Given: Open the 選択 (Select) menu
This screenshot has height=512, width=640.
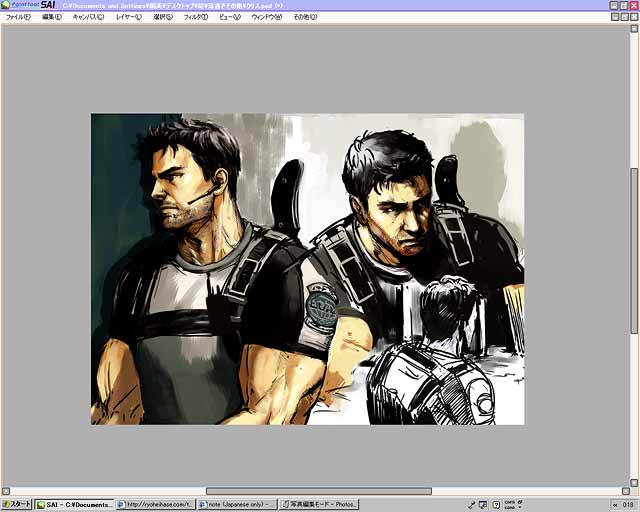Looking at the screenshot, I should pos(163,17).
